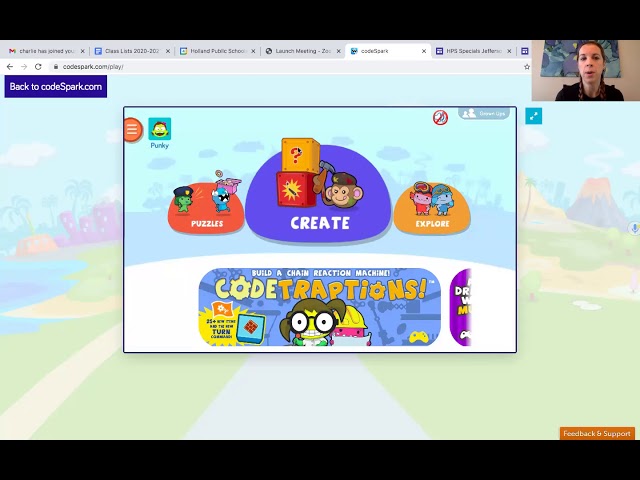Toggle the muted sound icon
The image size is (640, 480).
click(440, 118)
